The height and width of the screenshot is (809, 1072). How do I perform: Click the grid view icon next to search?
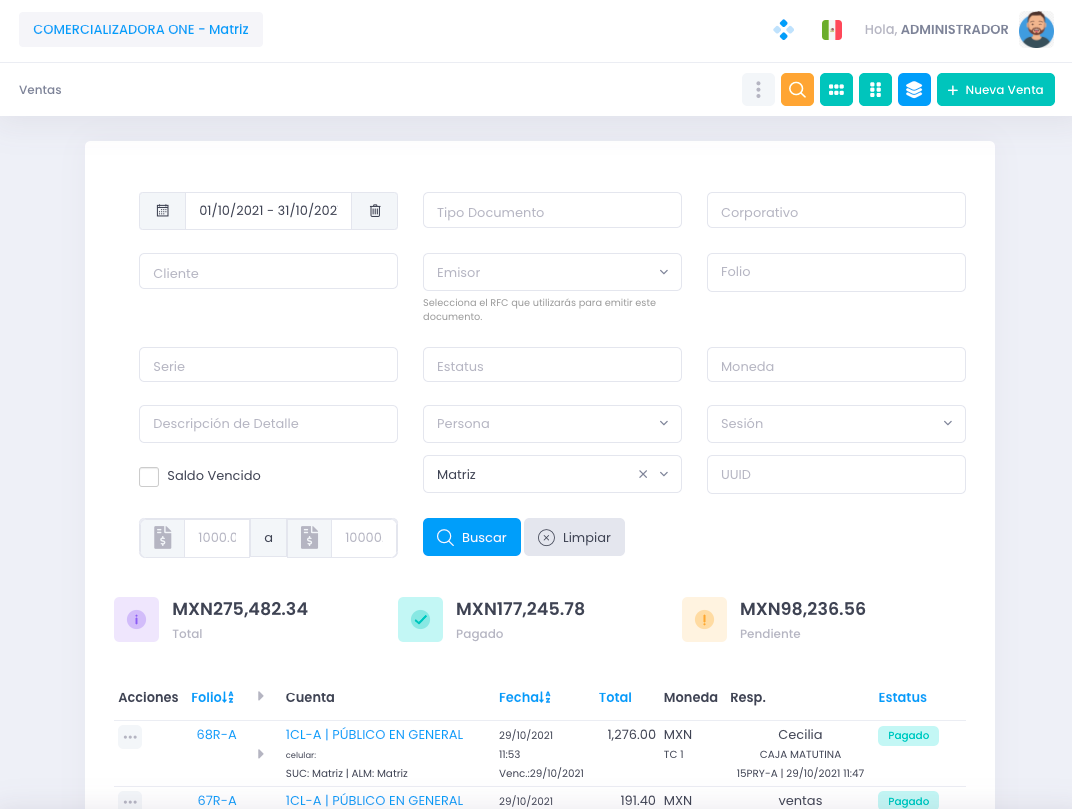(836, 89)
